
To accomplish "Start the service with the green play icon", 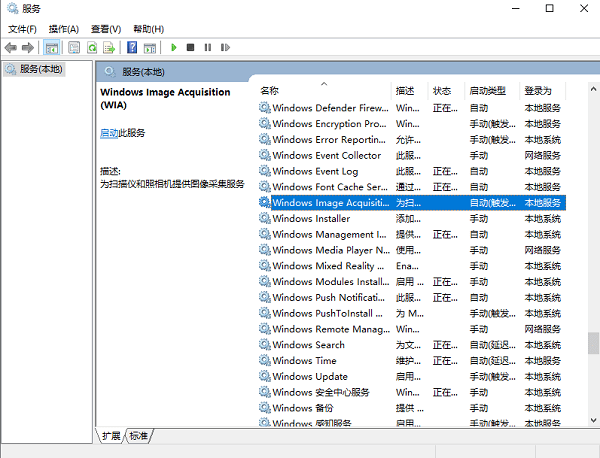I will 174,47.
